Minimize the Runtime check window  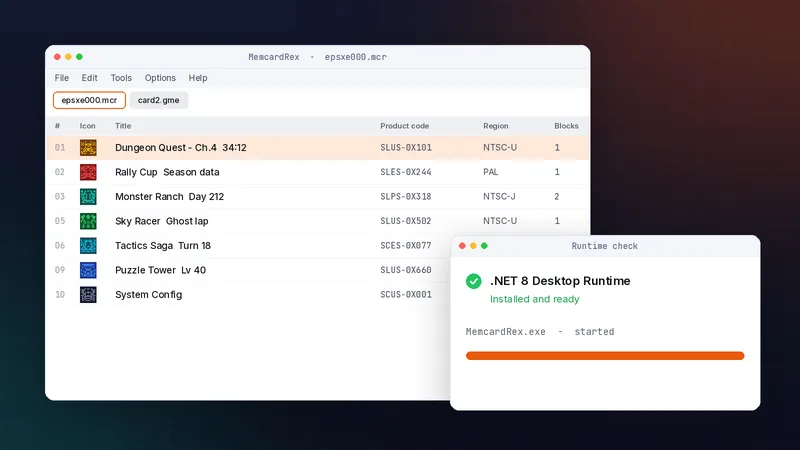473,246
